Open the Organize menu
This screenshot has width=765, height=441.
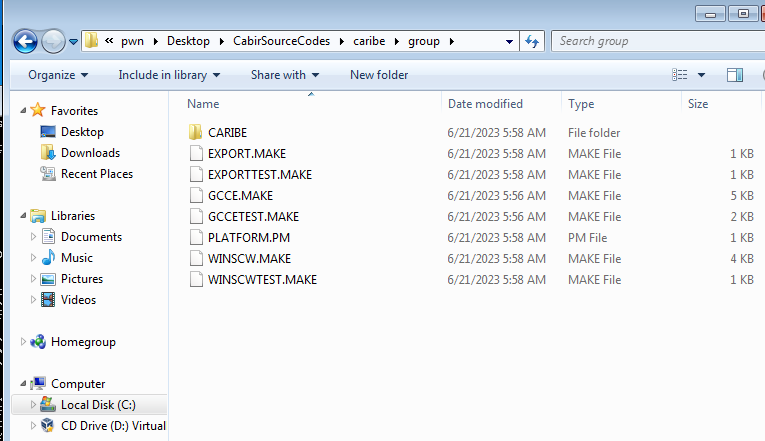point(58,75)
